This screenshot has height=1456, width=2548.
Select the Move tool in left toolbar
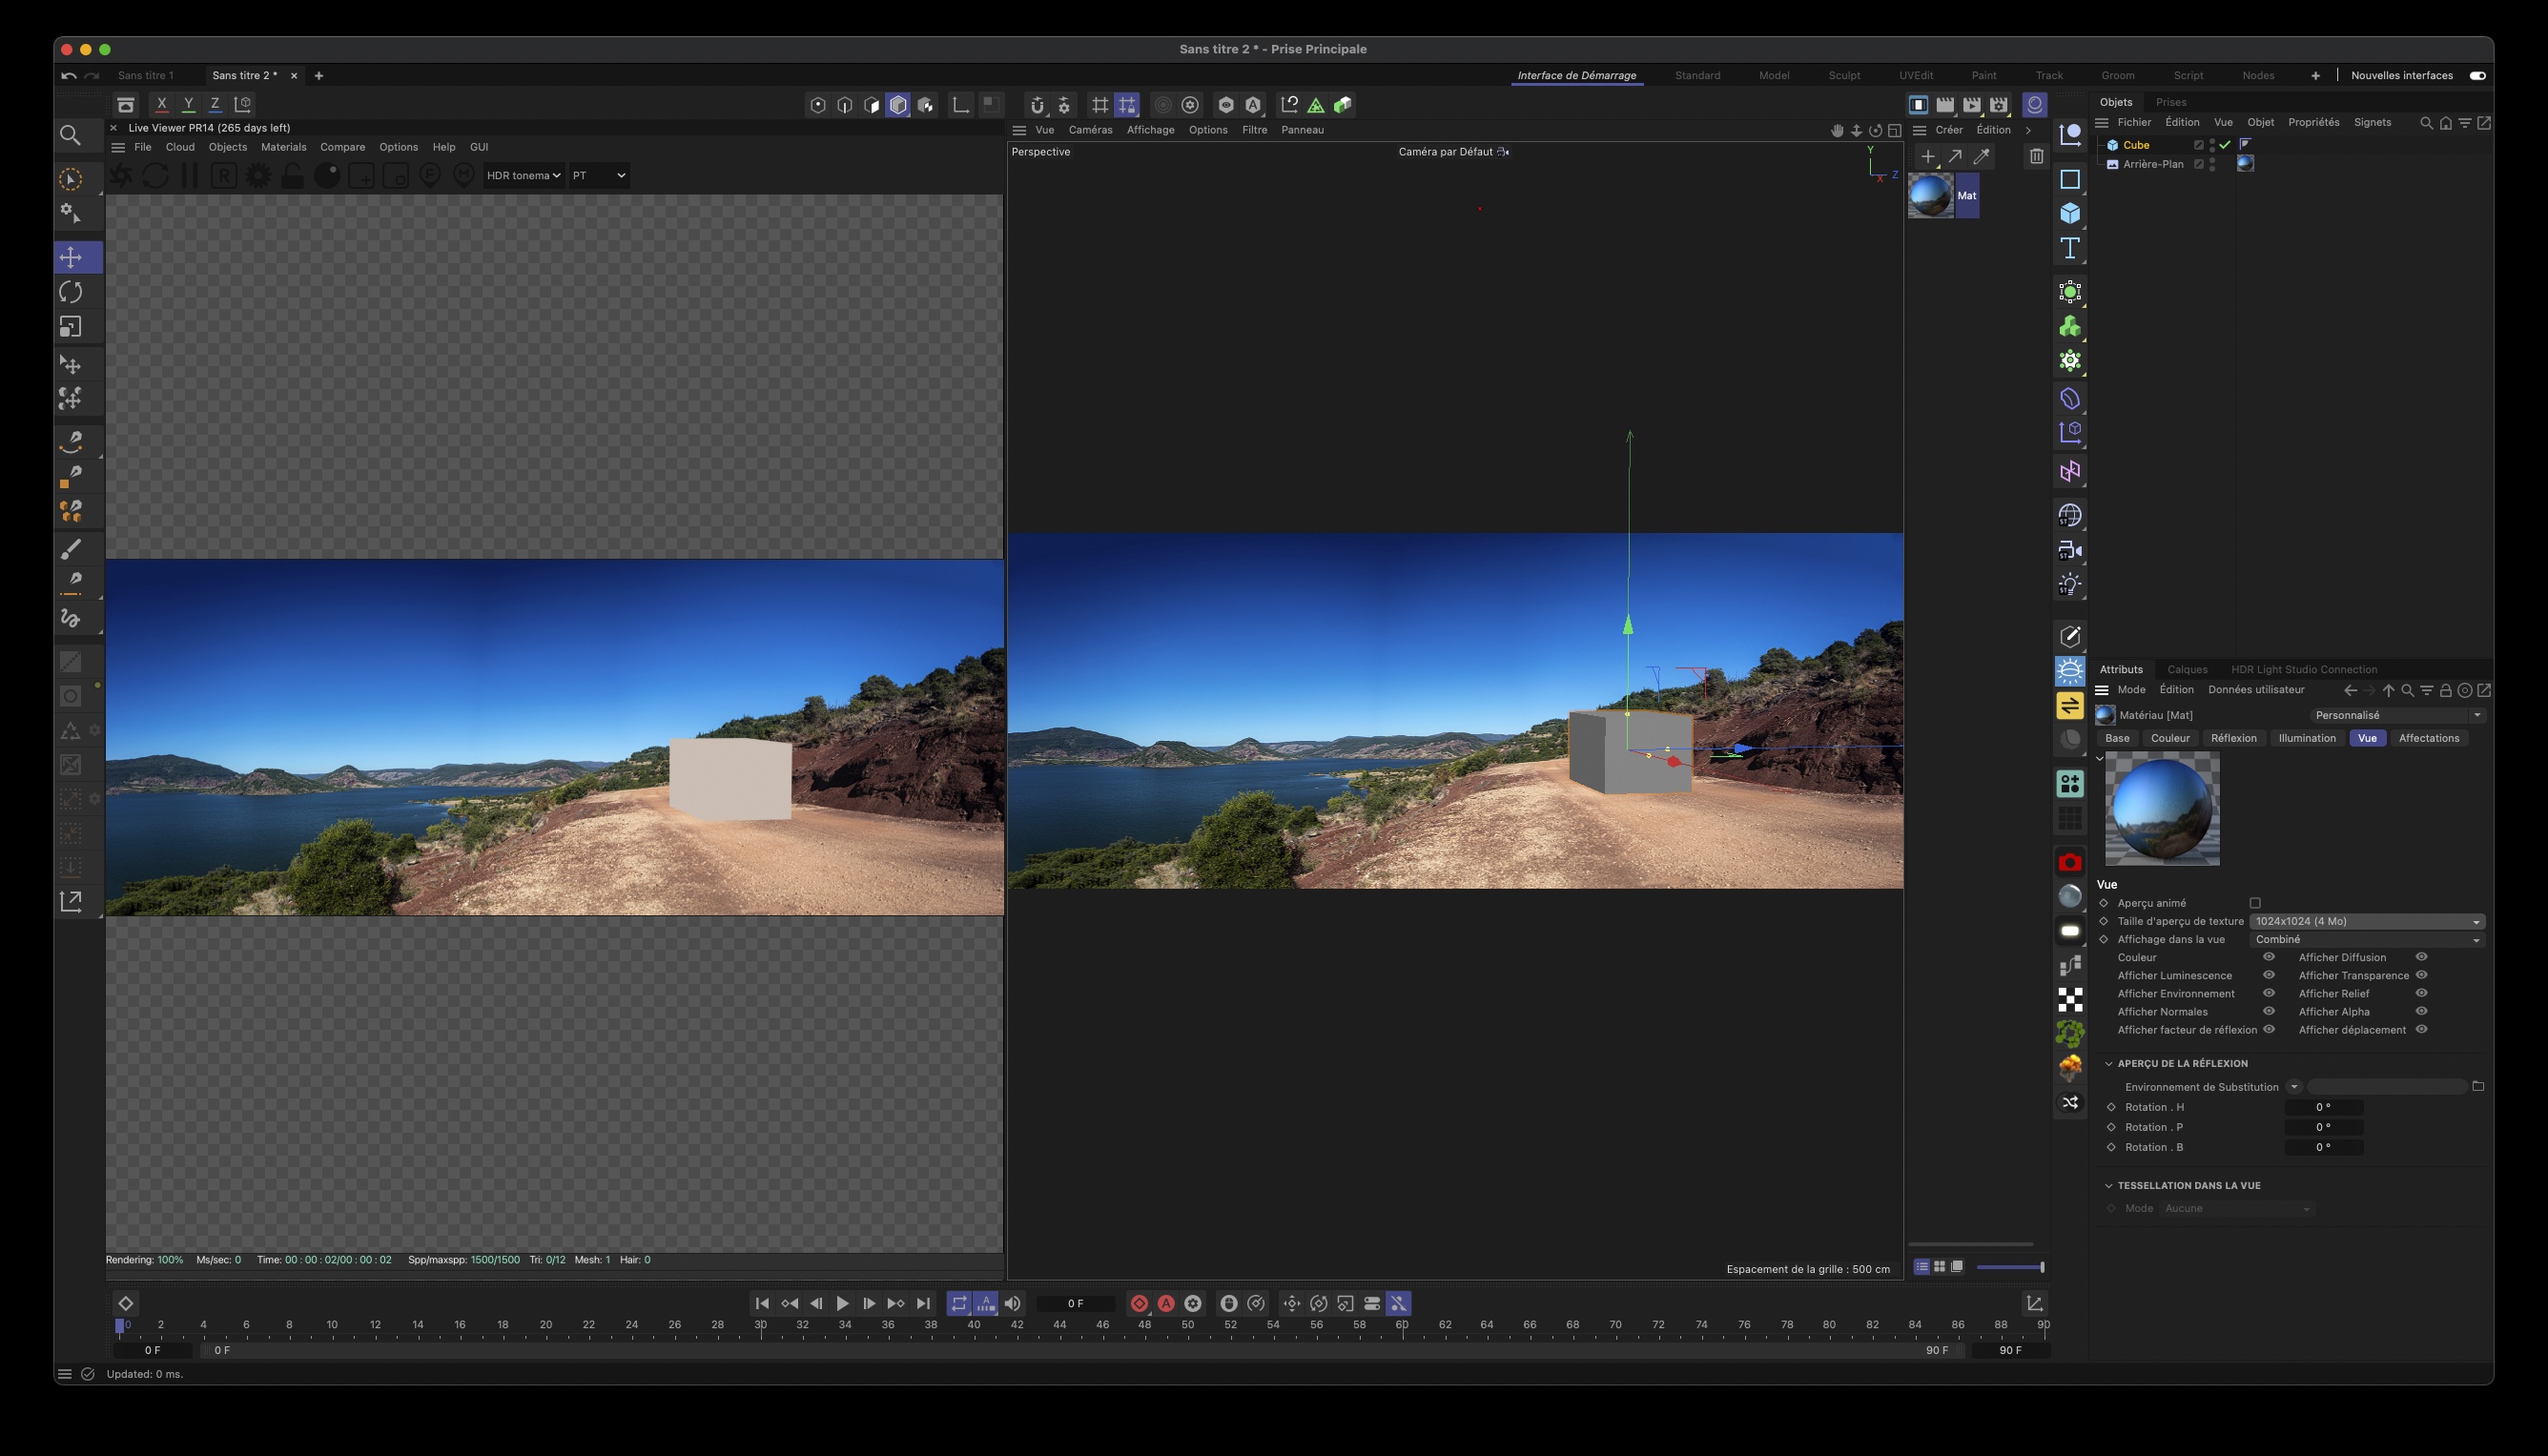[x=71, y=258]
